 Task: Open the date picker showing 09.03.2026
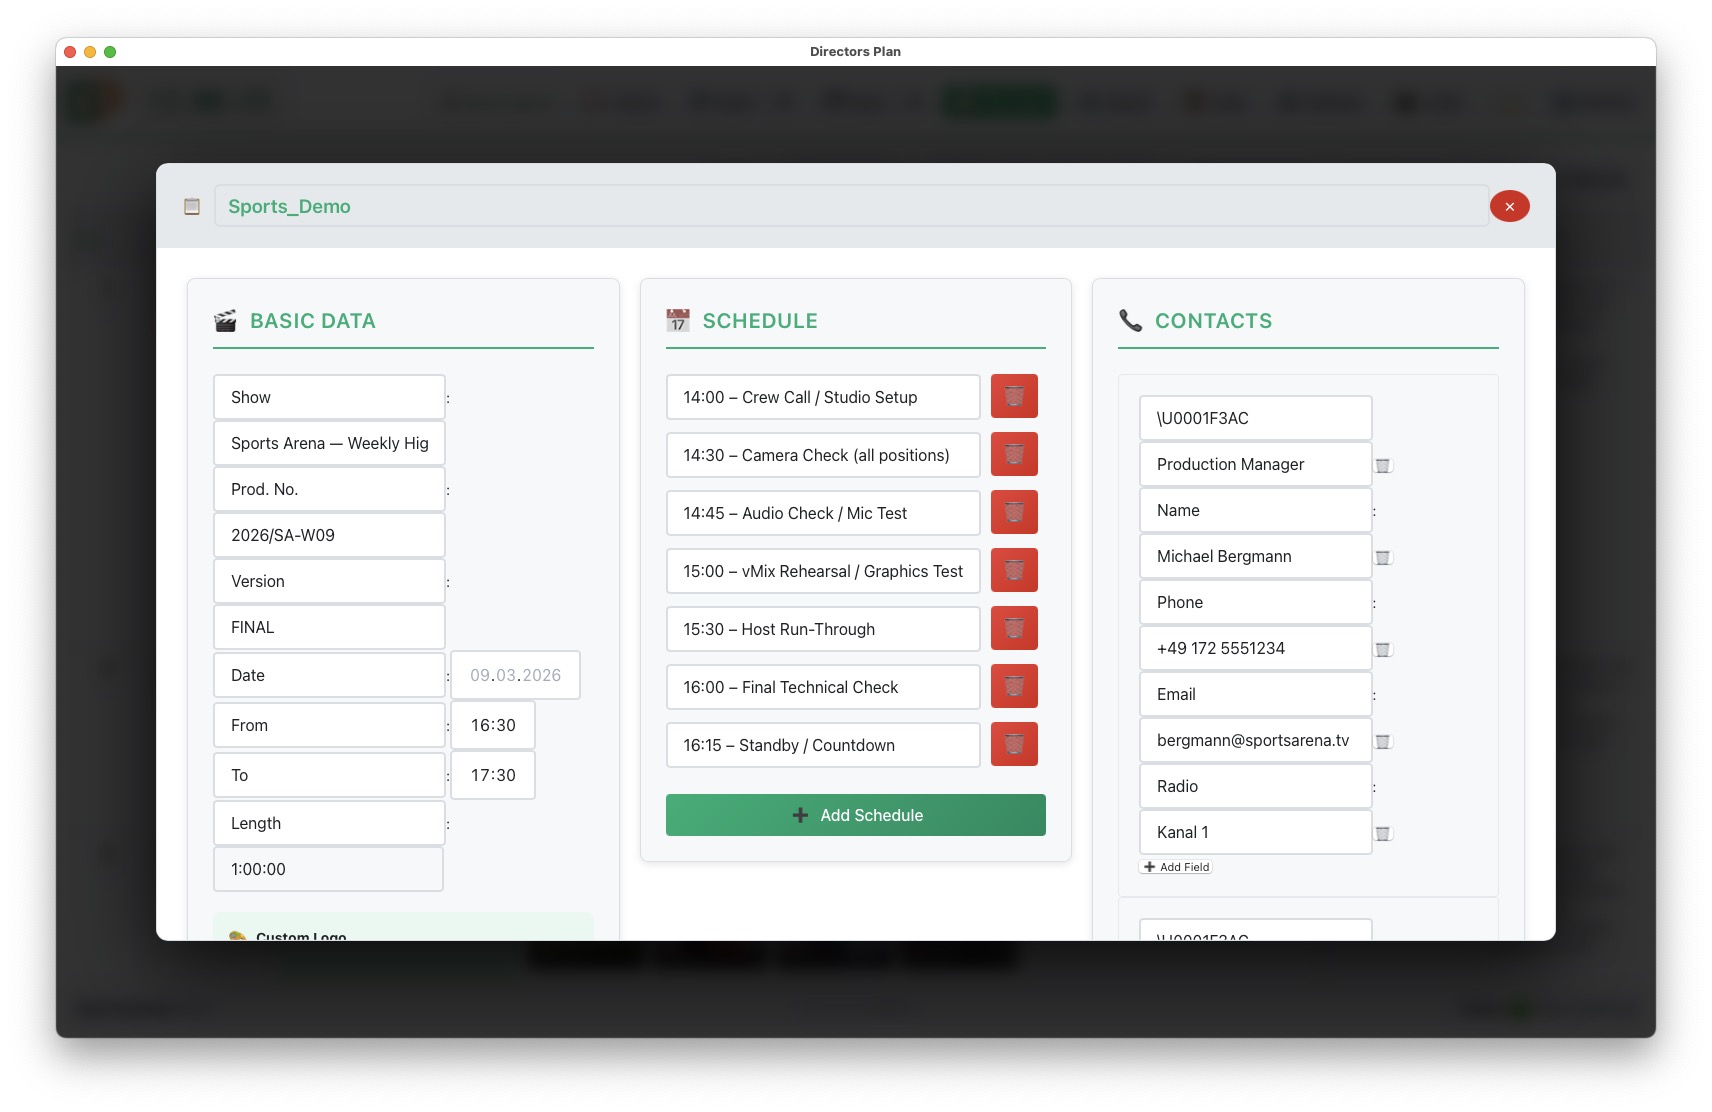point(515,675)
